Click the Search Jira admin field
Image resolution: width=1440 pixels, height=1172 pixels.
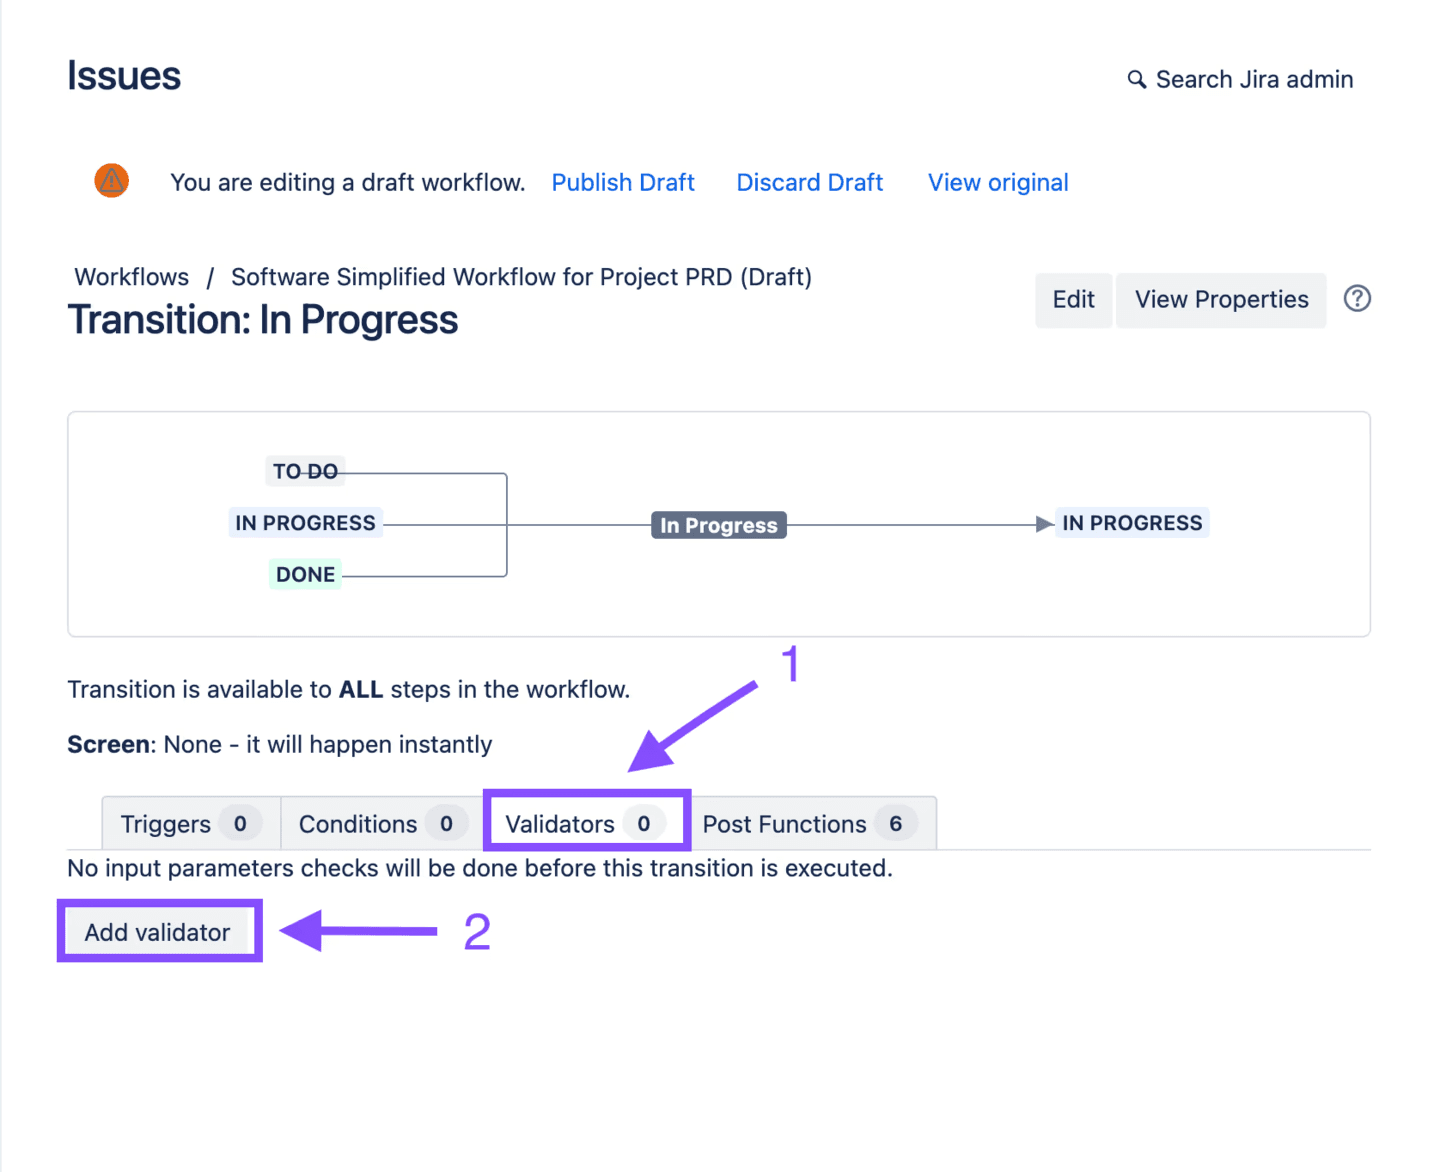[1254, 79]
